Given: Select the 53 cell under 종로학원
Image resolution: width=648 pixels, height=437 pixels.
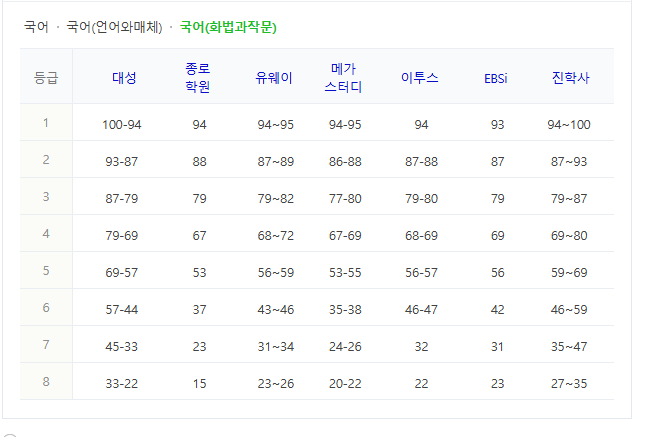Looking at the screenshot, I should coord(199,272).
